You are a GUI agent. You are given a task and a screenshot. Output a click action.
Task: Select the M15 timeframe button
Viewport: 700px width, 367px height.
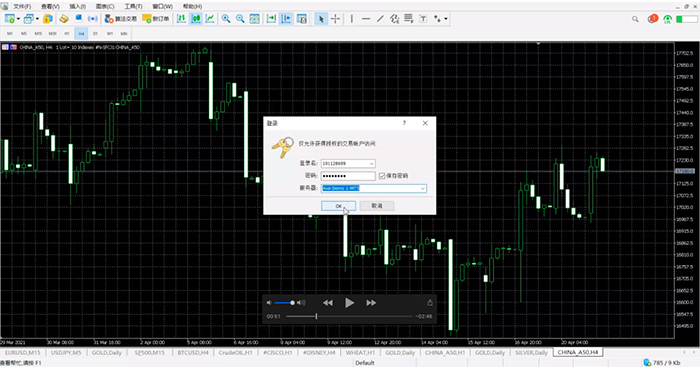[38, 33]
